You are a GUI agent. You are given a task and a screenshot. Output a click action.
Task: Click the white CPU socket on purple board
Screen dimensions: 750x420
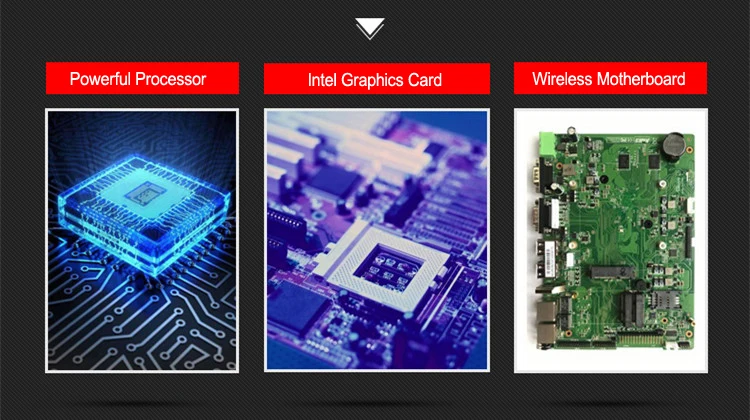[383, 266]
